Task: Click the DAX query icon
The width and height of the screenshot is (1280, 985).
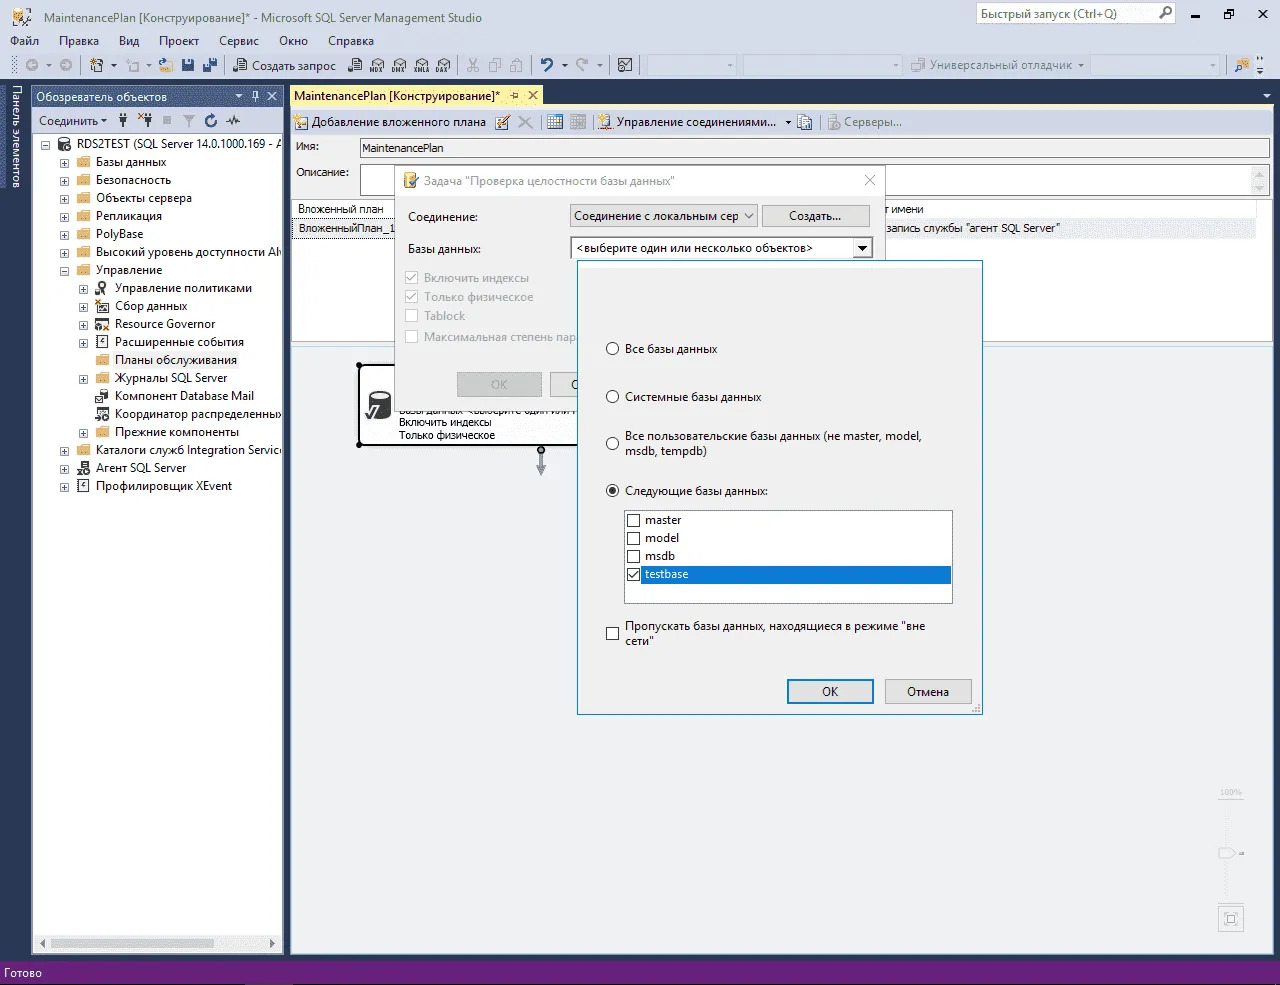Action: (x=443, y=65)
